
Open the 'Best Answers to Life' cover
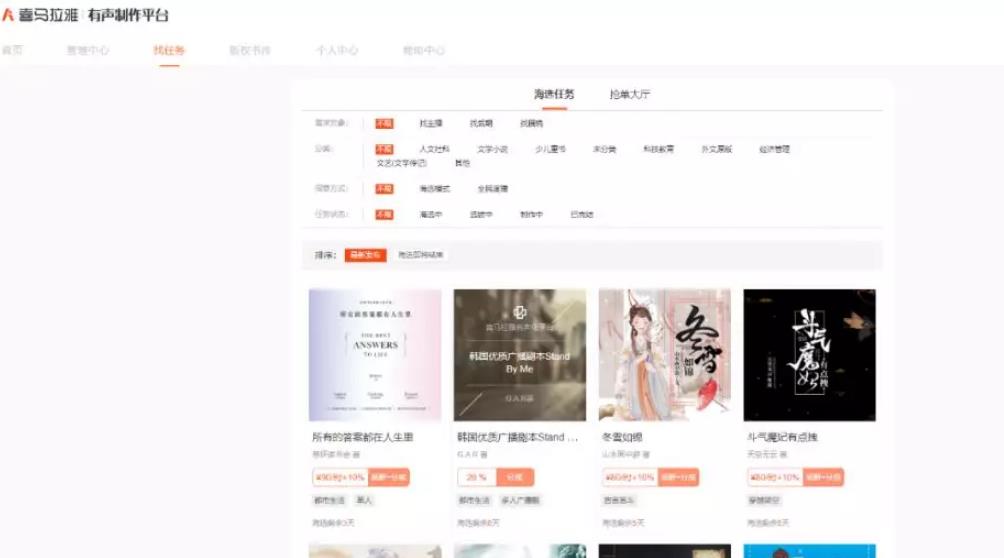[x=375, y=355]
